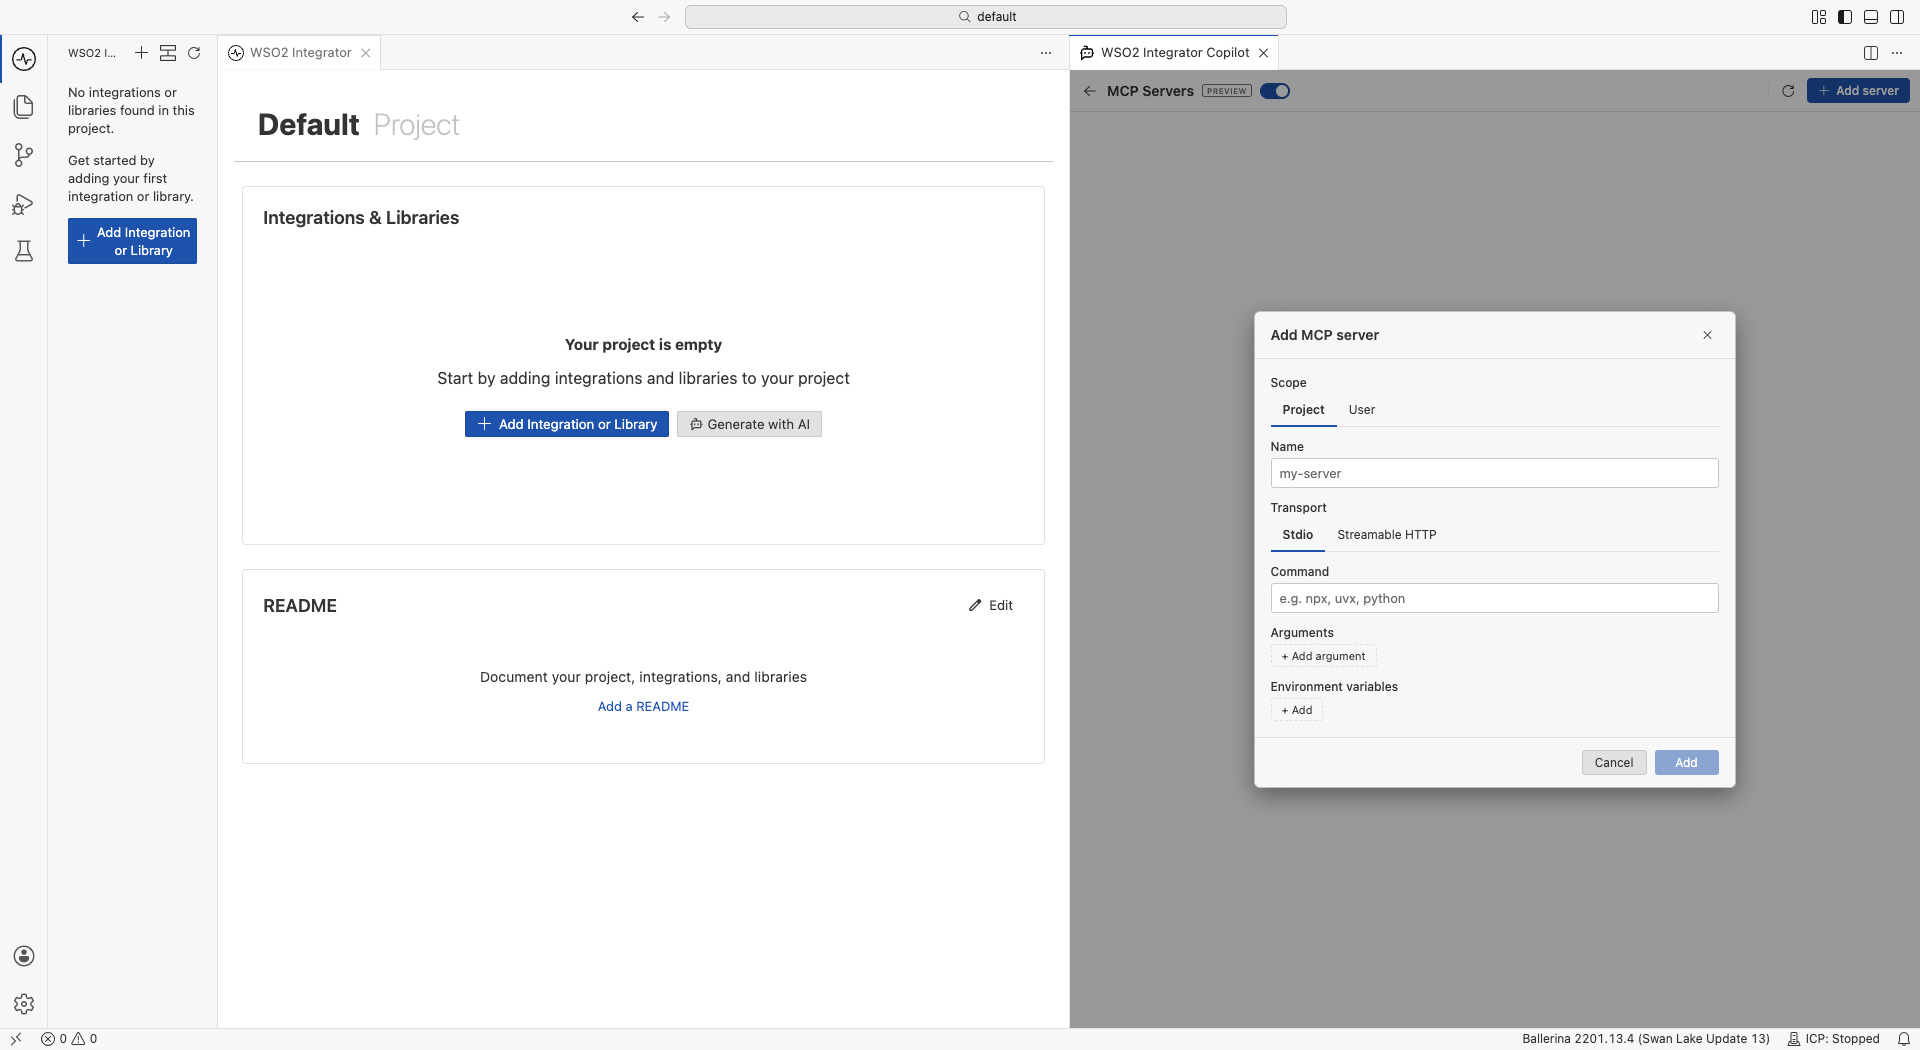
Task: Click the default command center search box
Action: [x=985, y=17]
